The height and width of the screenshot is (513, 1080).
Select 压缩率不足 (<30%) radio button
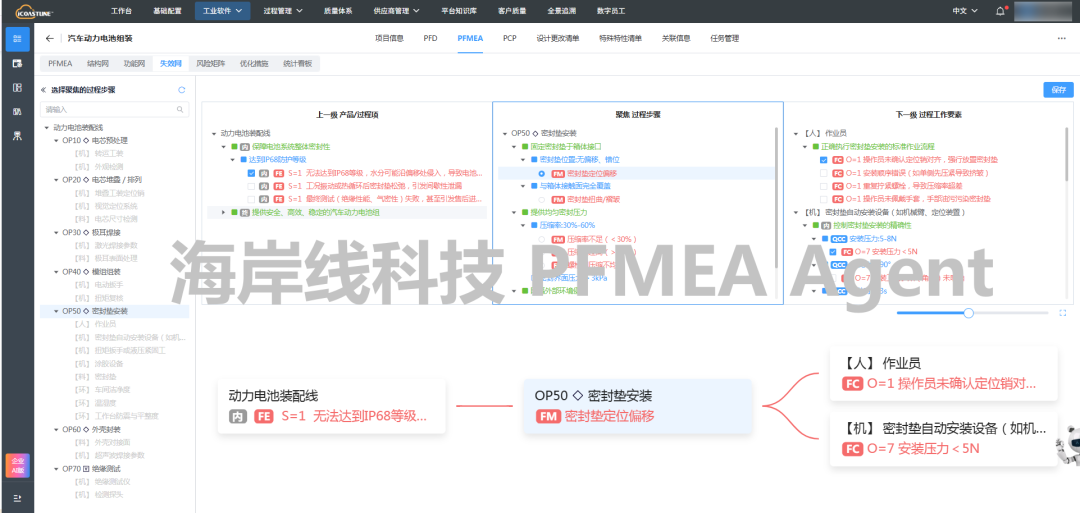(542, 239)
